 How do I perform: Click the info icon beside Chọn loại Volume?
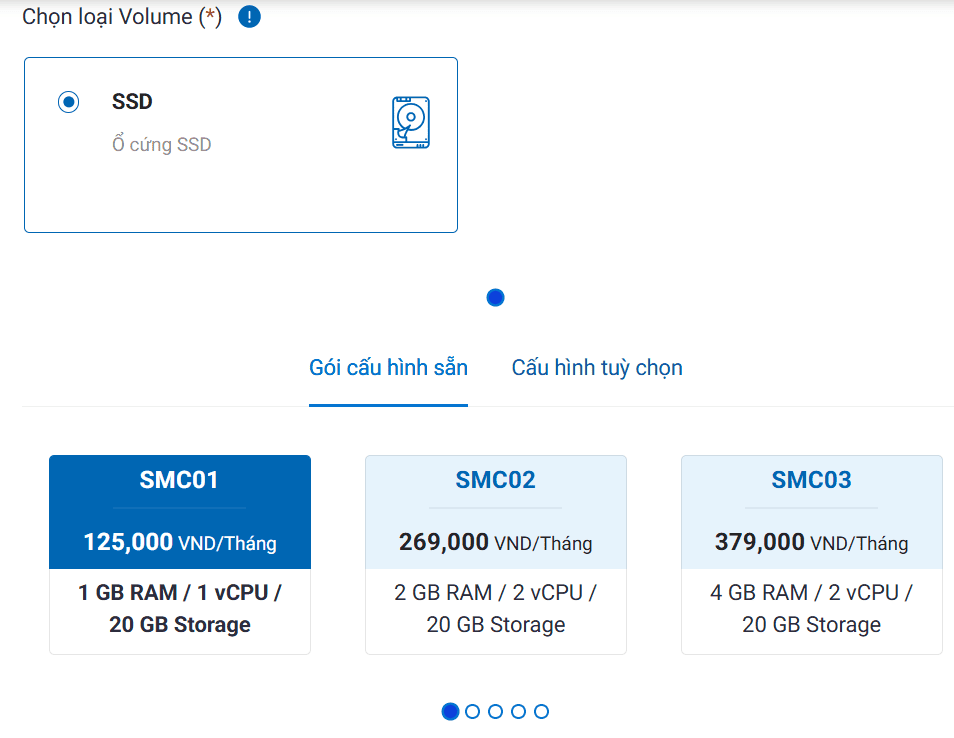248,16
